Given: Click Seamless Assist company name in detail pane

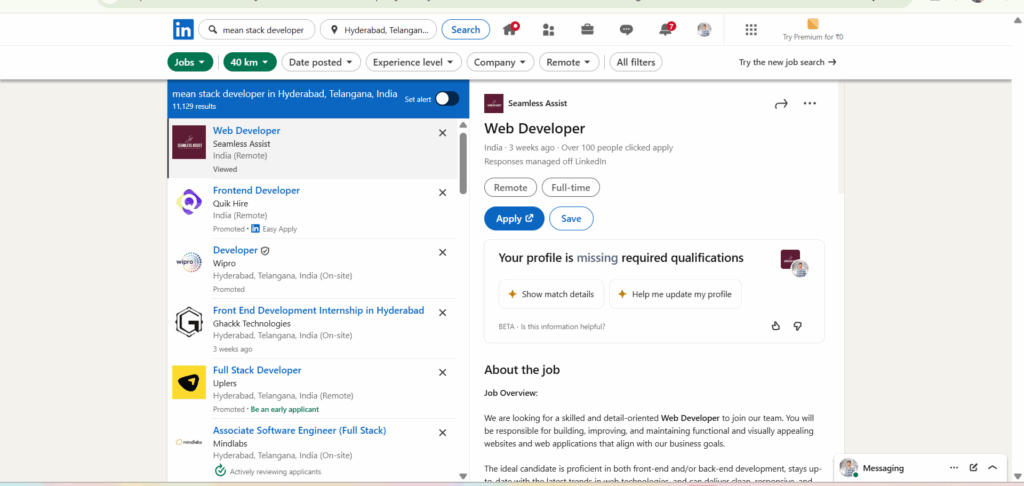Looking at the screenshot, I should 537,103.
